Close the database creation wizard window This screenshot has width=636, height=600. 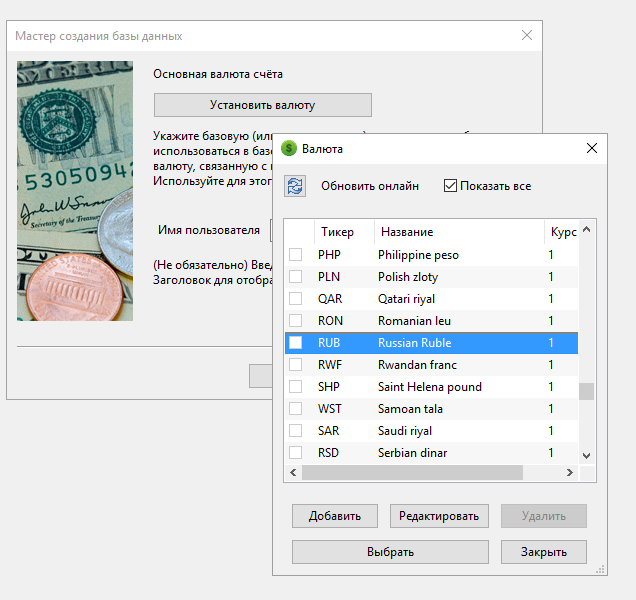pyautogui.click(x=527, y=35)
